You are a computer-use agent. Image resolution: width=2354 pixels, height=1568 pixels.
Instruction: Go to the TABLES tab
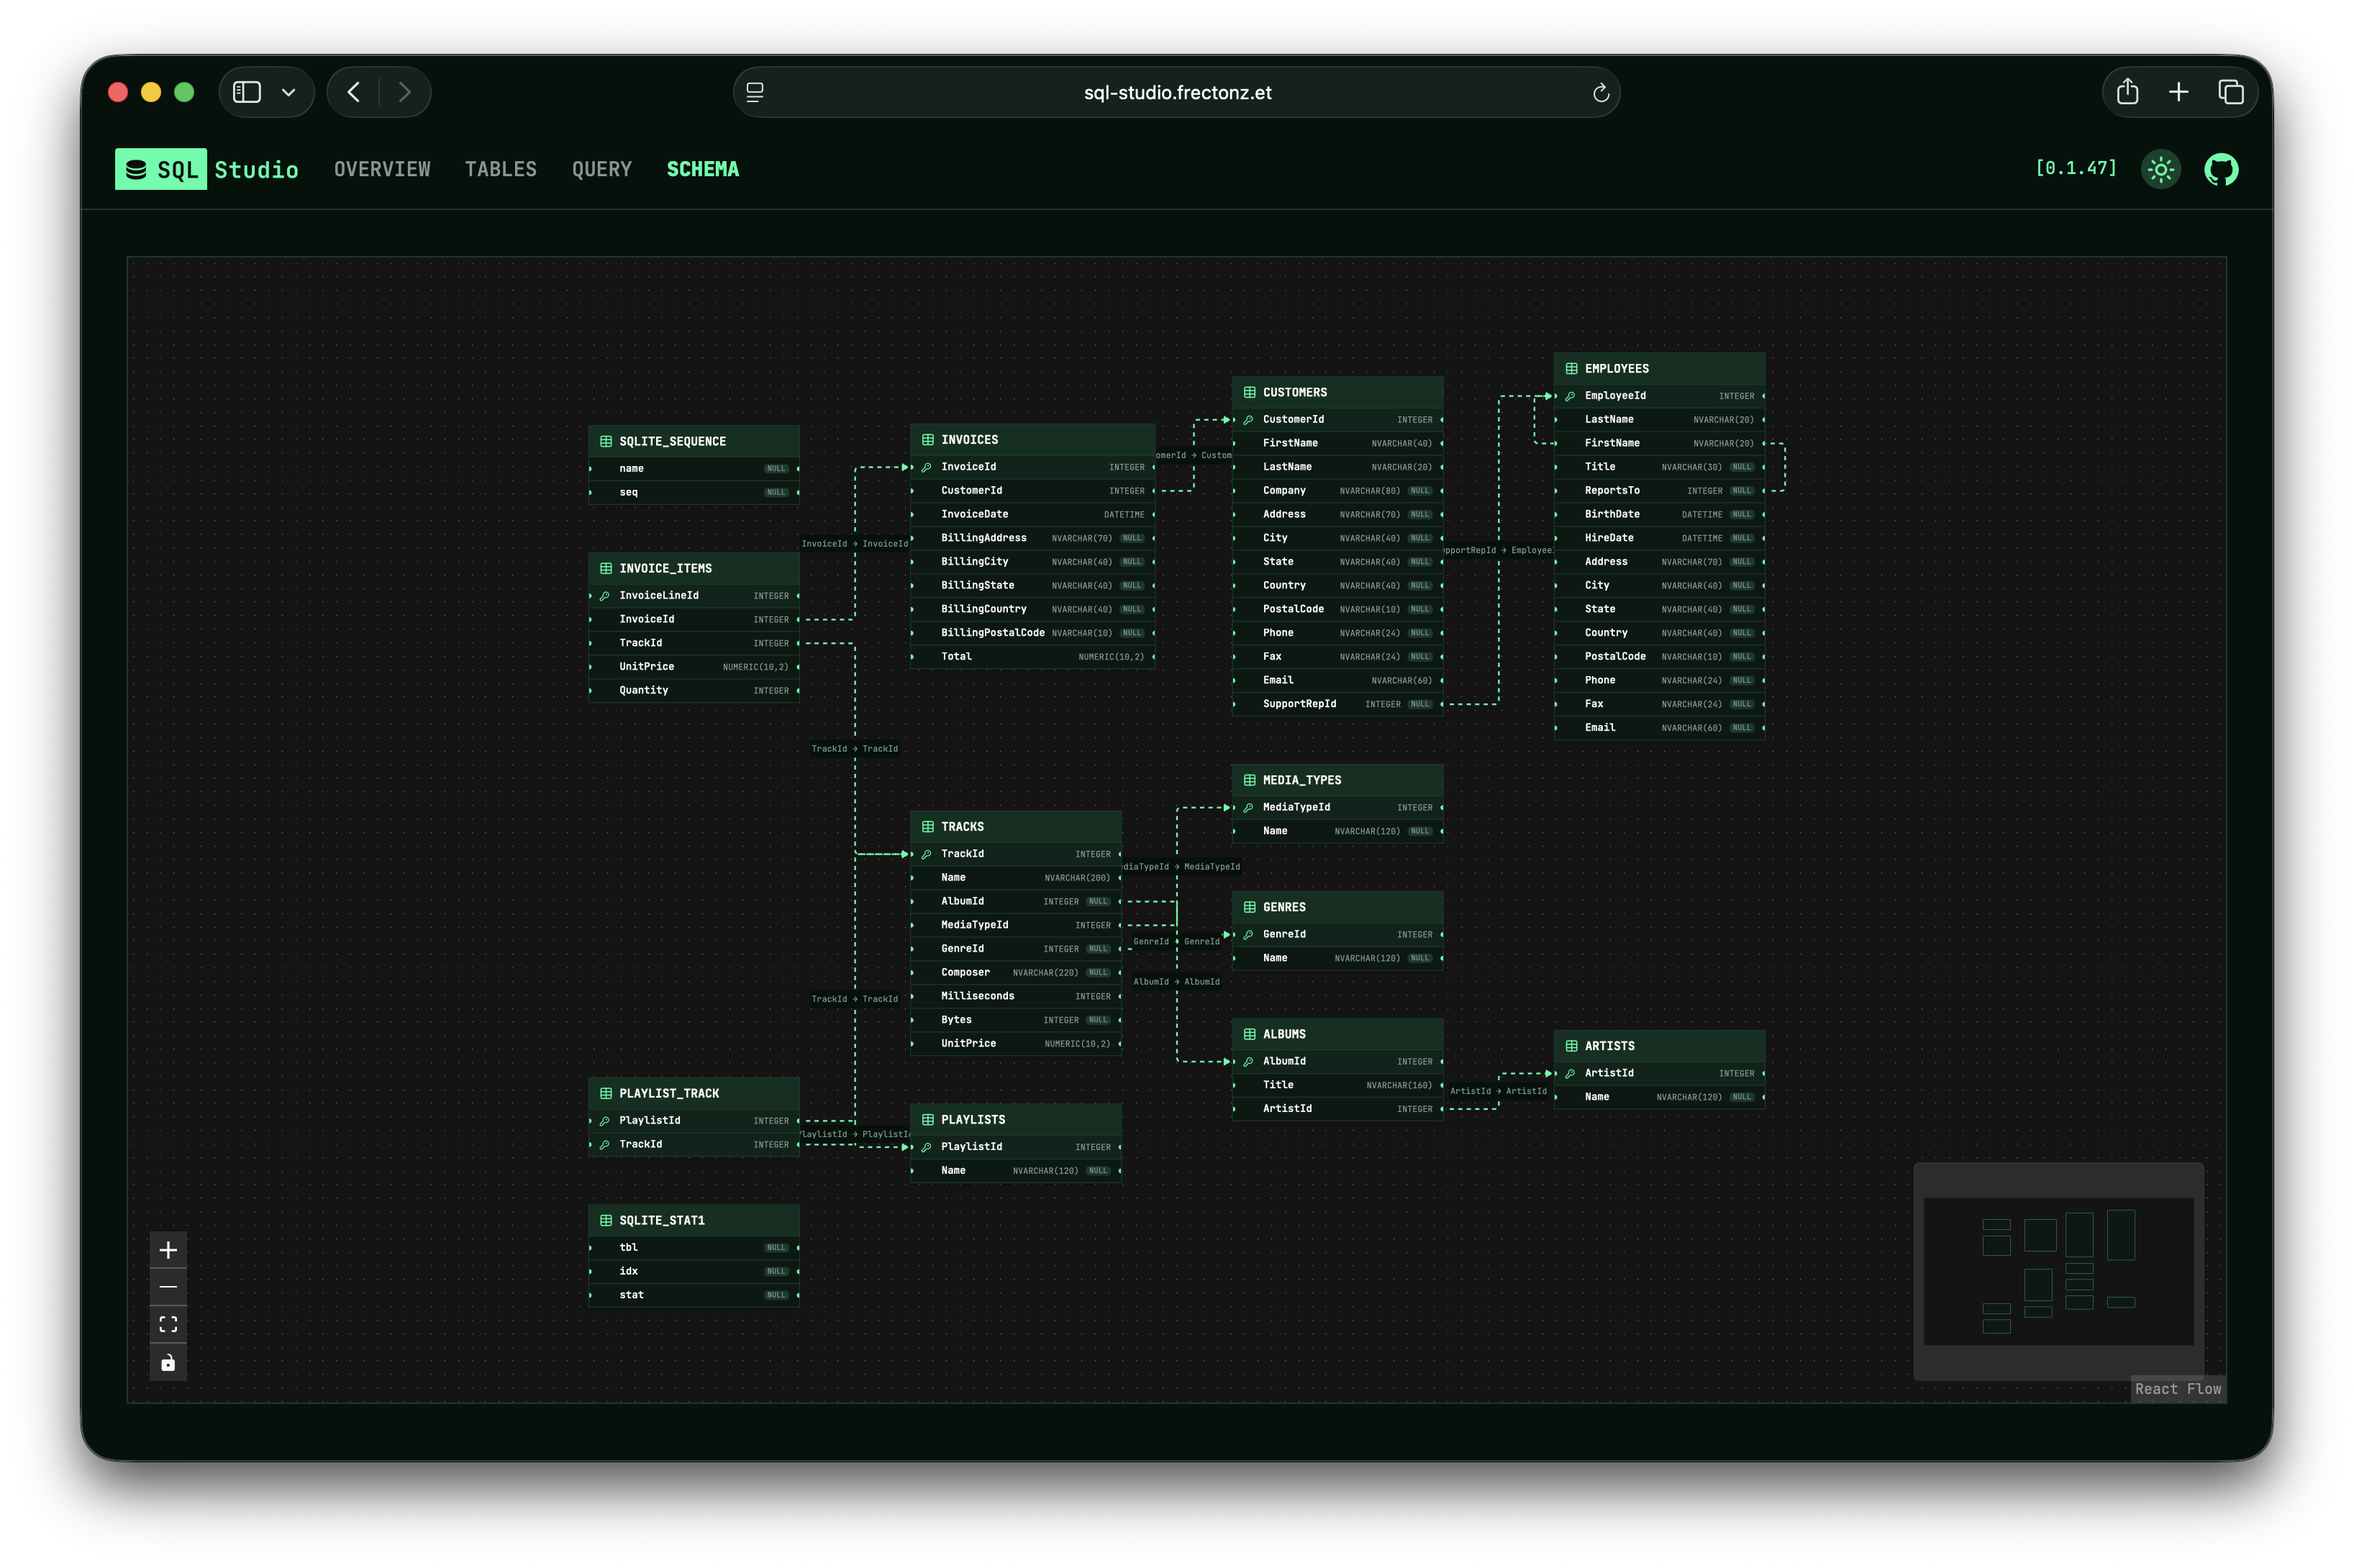tap(500, 169)
